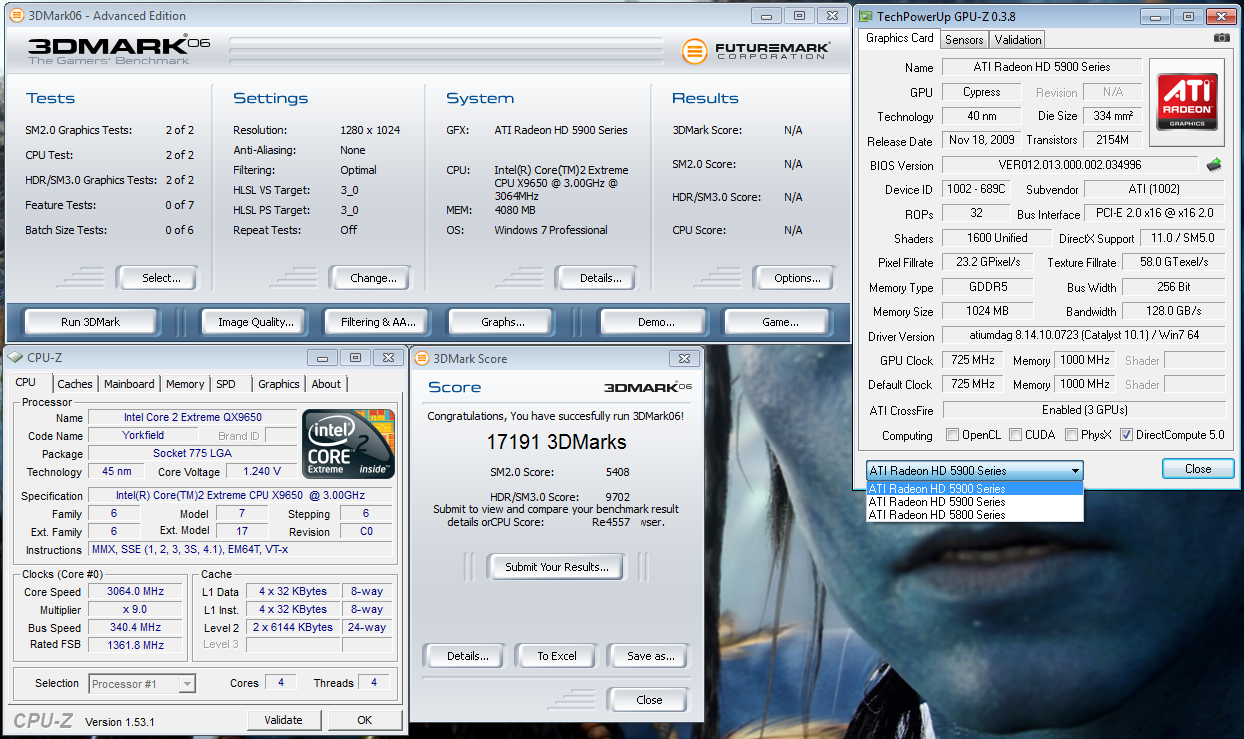This screenshot has width=1244, height=739.
Task: Open the About tab in CPU-Z
Action: pos(326,384)
